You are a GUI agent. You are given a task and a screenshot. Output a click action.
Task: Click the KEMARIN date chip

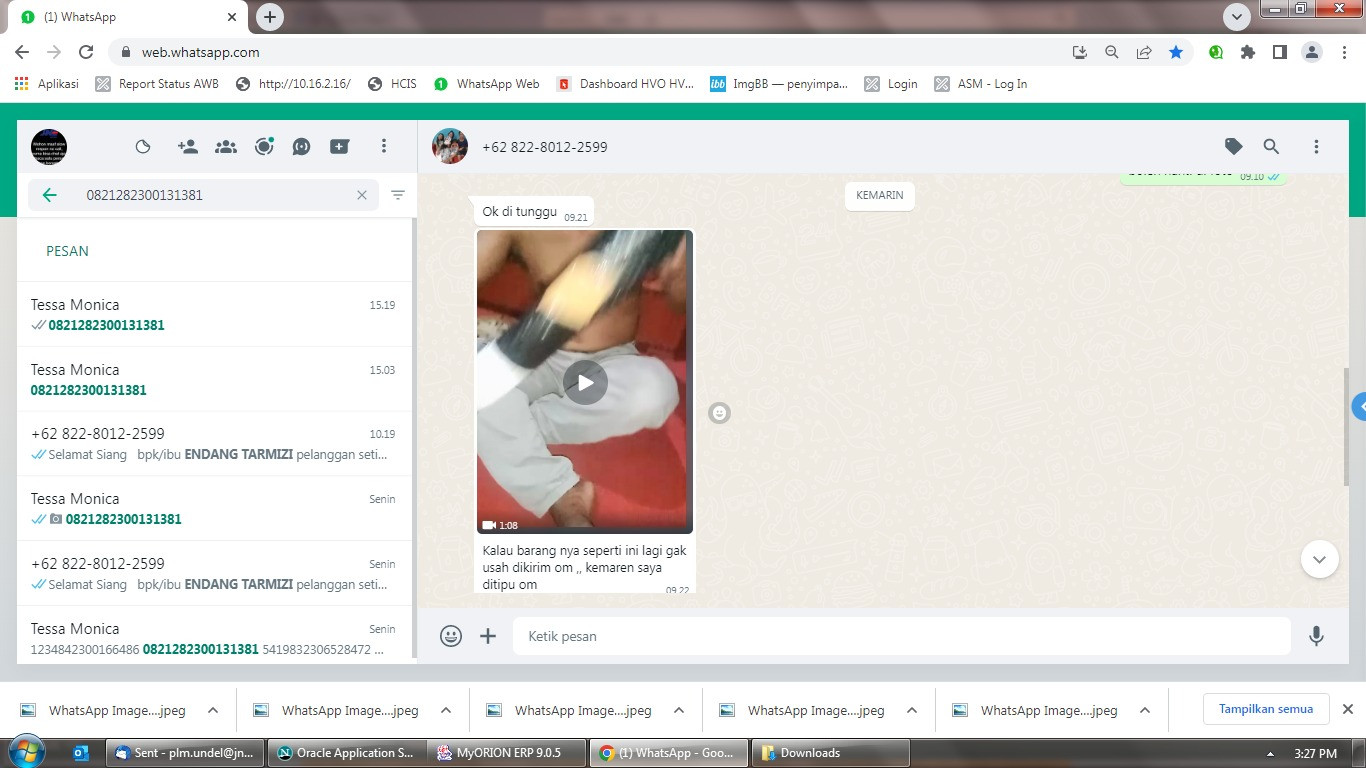[x=880, y=195]
